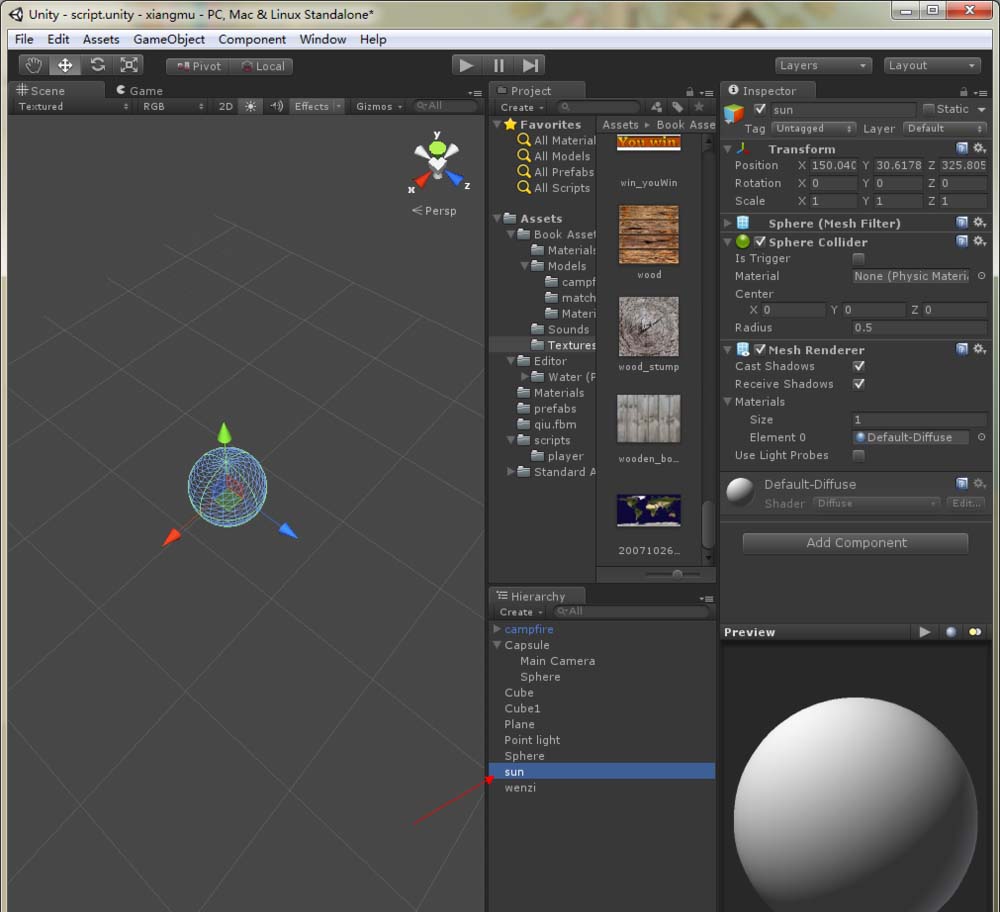
Task: Click Project search by label icon
Action: tap(677, 107)
